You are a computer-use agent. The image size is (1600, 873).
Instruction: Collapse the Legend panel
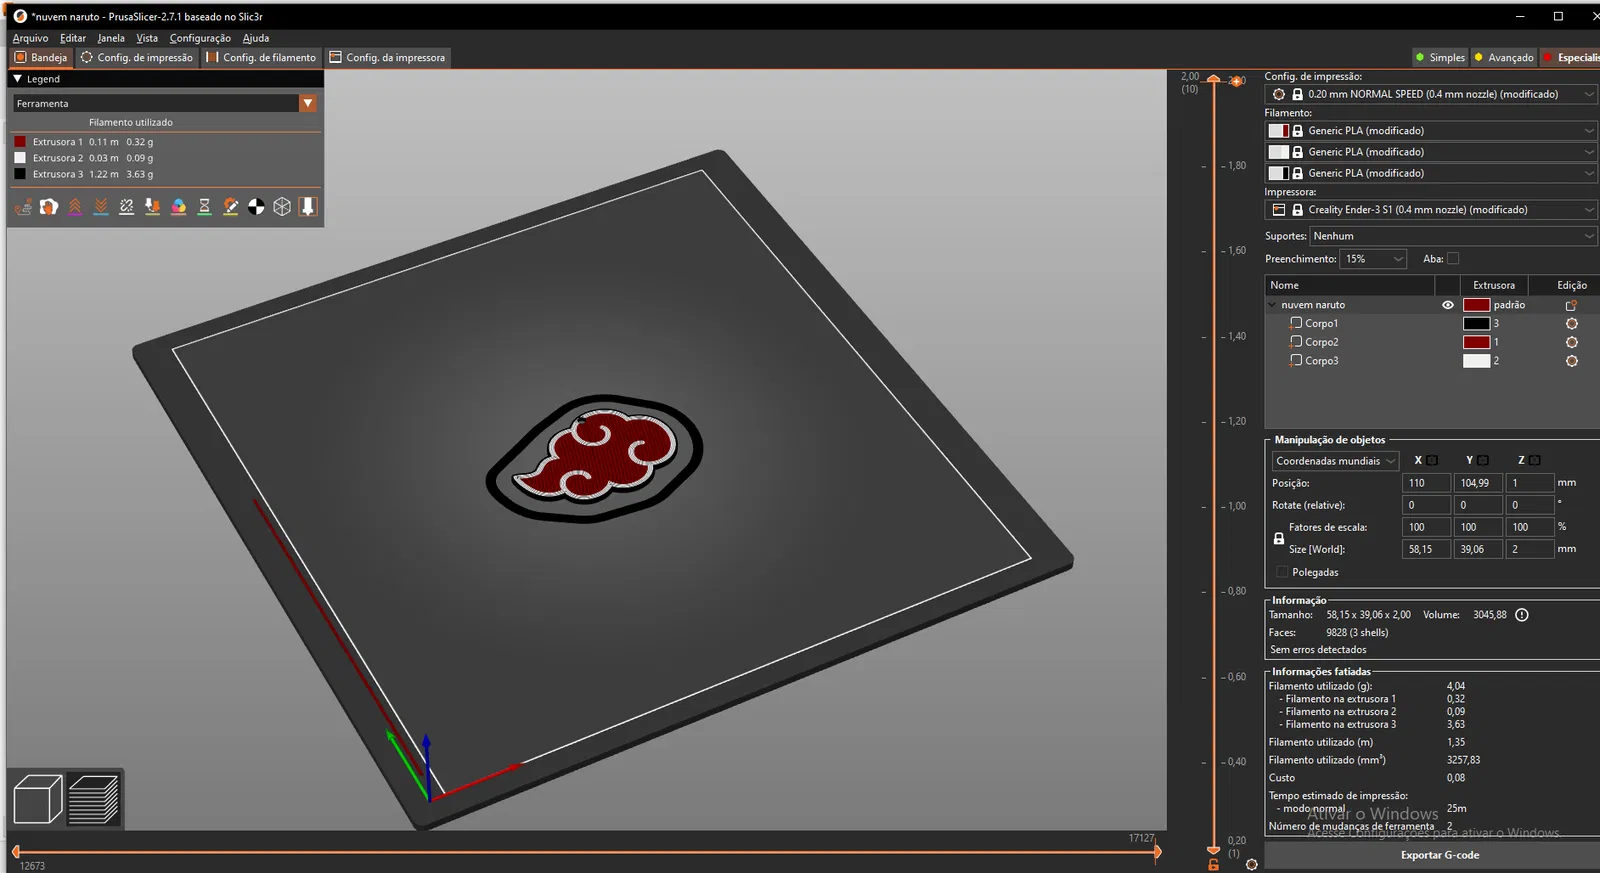(17, 79)
